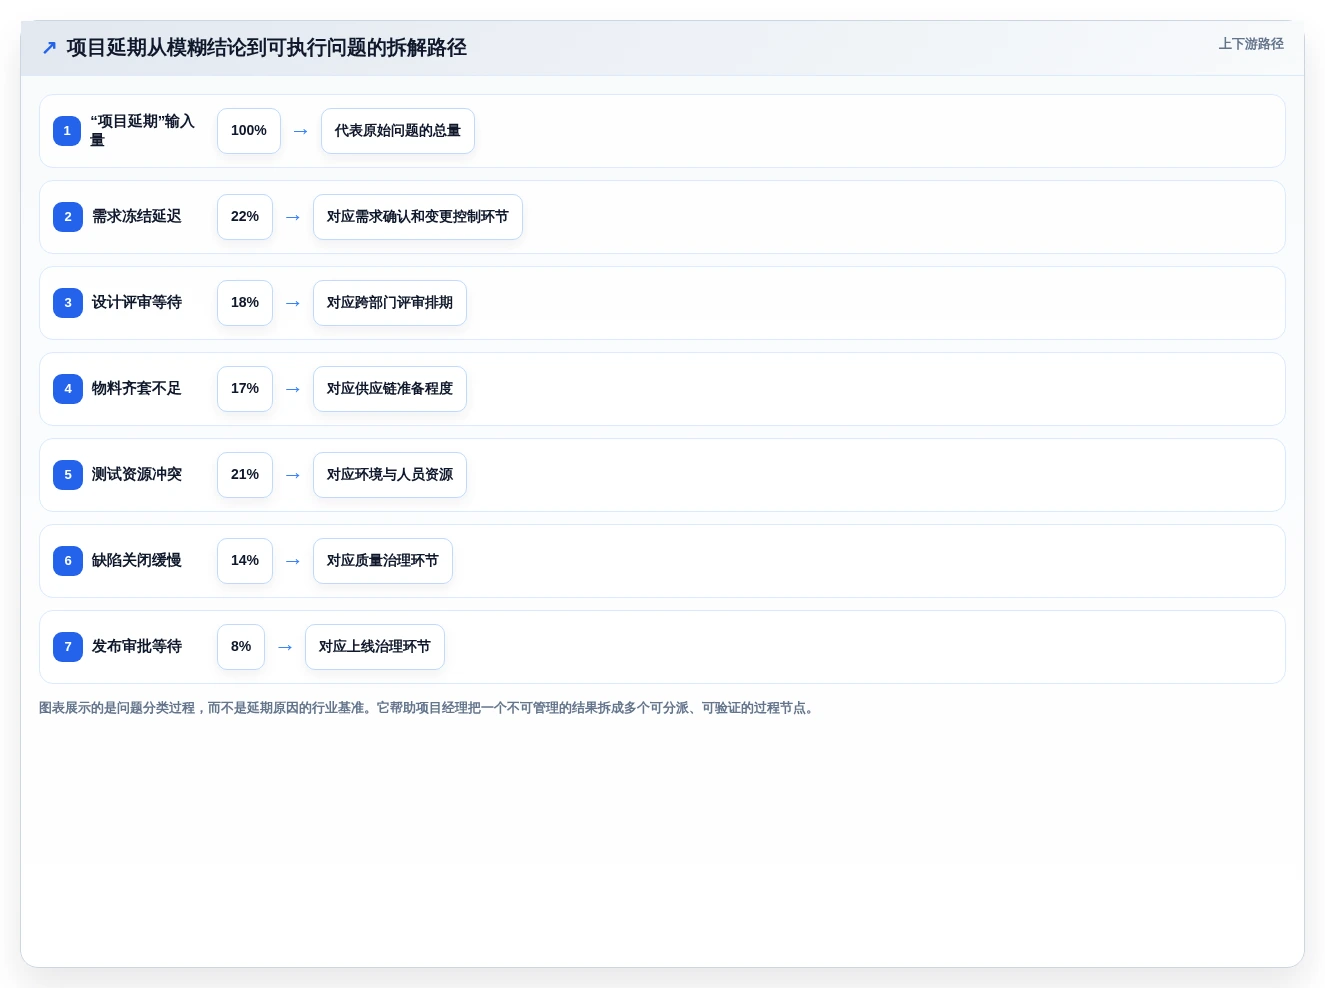Open the 对应环境与人员资源 box
The height and width of the screenshot is (988, 1325).
tap(390, 475)
